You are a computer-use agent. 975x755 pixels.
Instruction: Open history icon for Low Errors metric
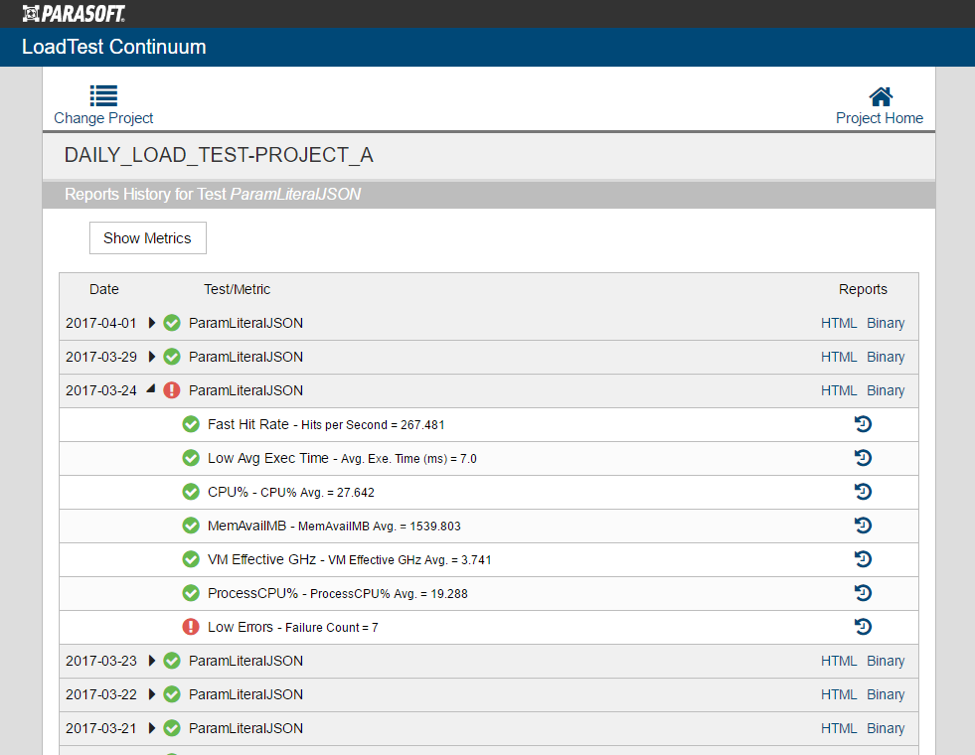coord(863,626)
